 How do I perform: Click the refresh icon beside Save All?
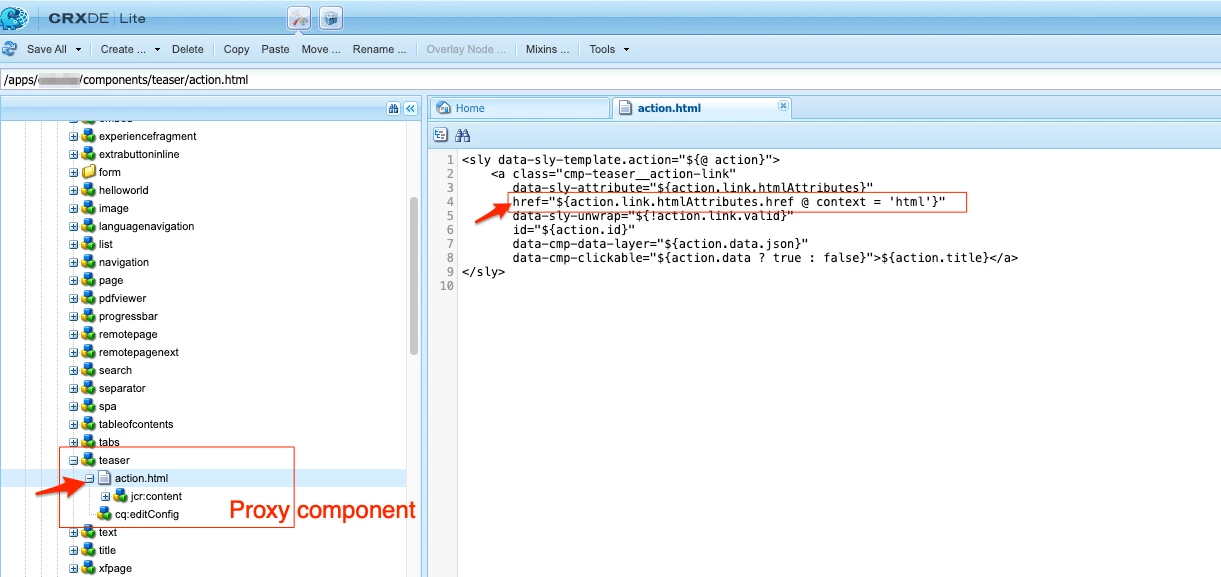point(10,49)
